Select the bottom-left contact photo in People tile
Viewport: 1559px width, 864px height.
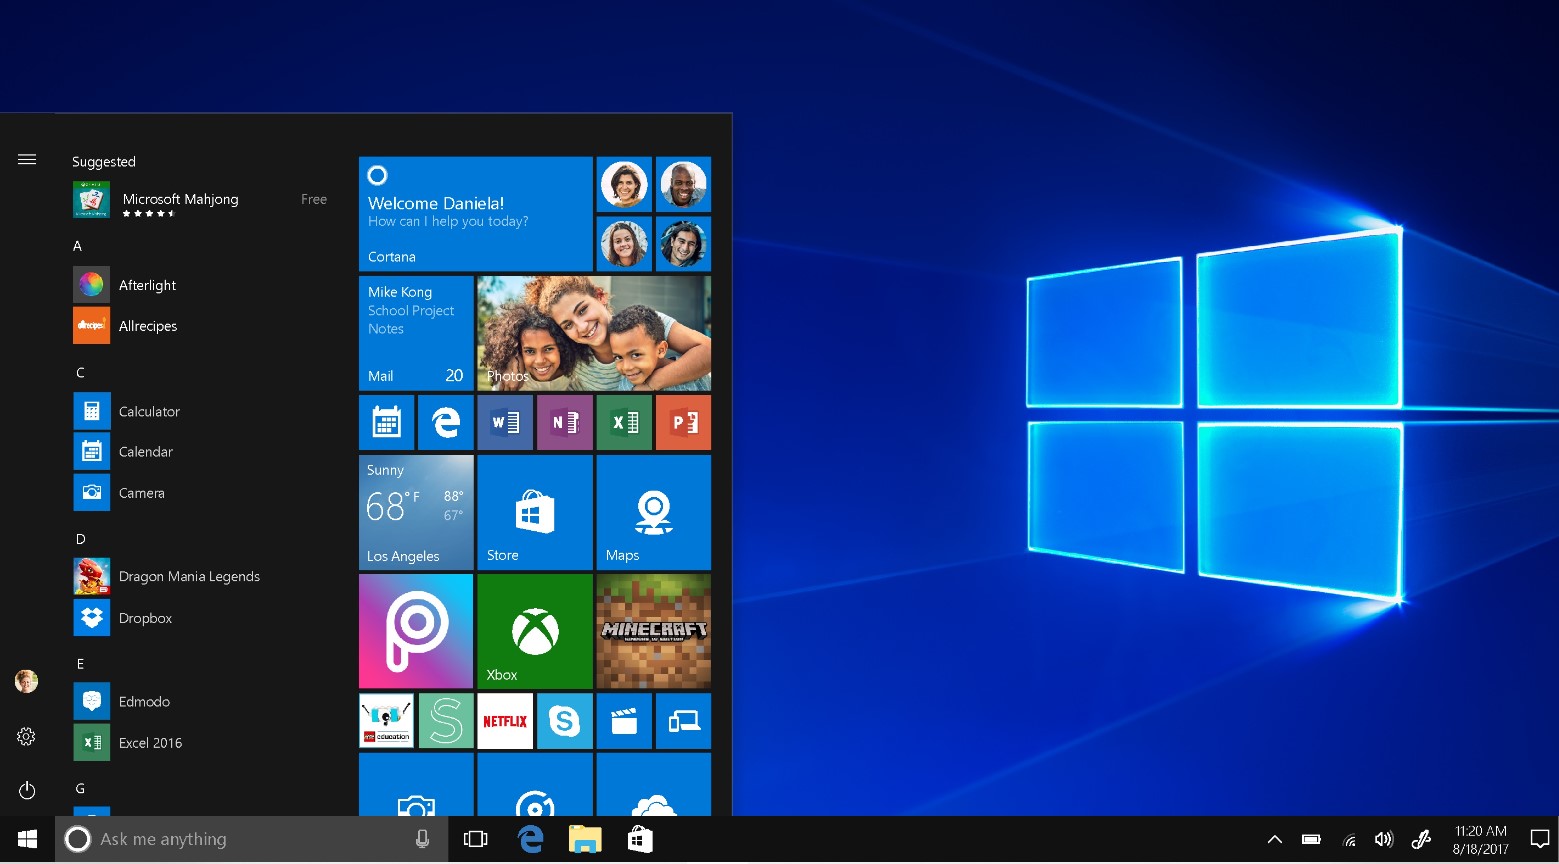[x=624, y=244]
